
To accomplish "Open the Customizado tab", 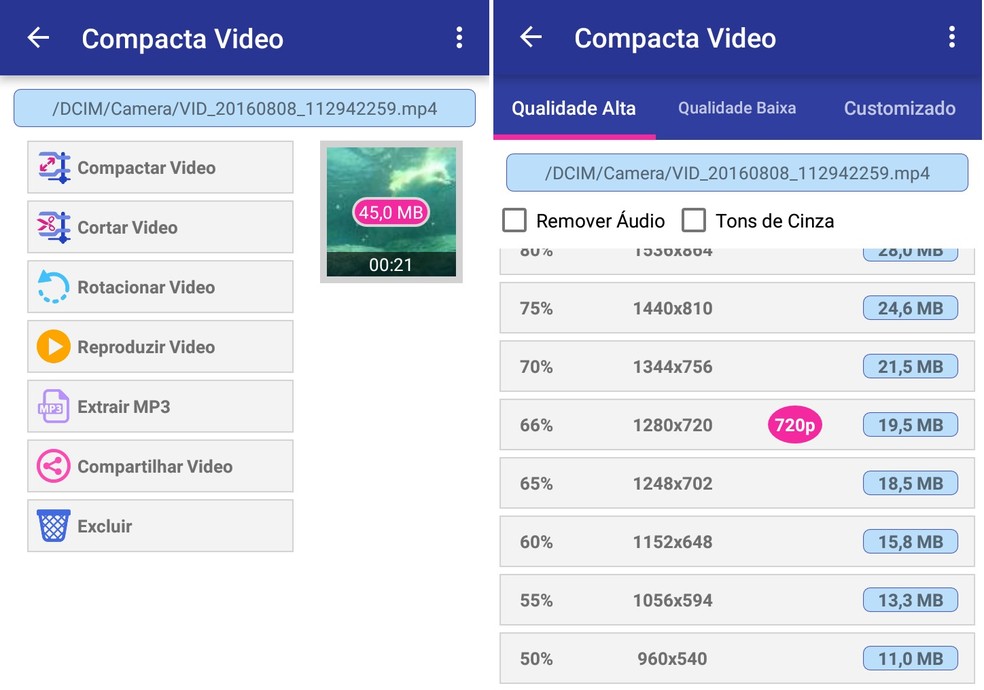I will click(x=899, y=108).
